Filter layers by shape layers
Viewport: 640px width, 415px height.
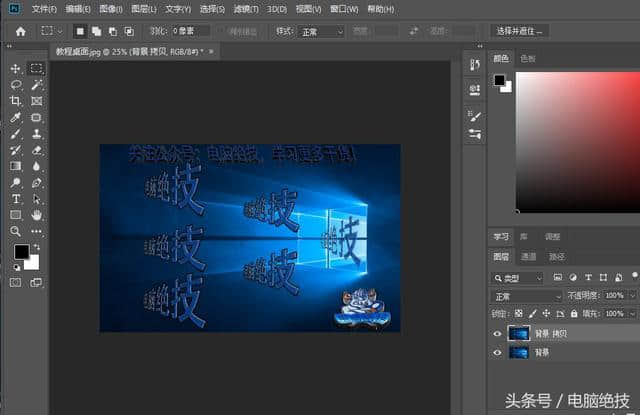tap(603, 277)
